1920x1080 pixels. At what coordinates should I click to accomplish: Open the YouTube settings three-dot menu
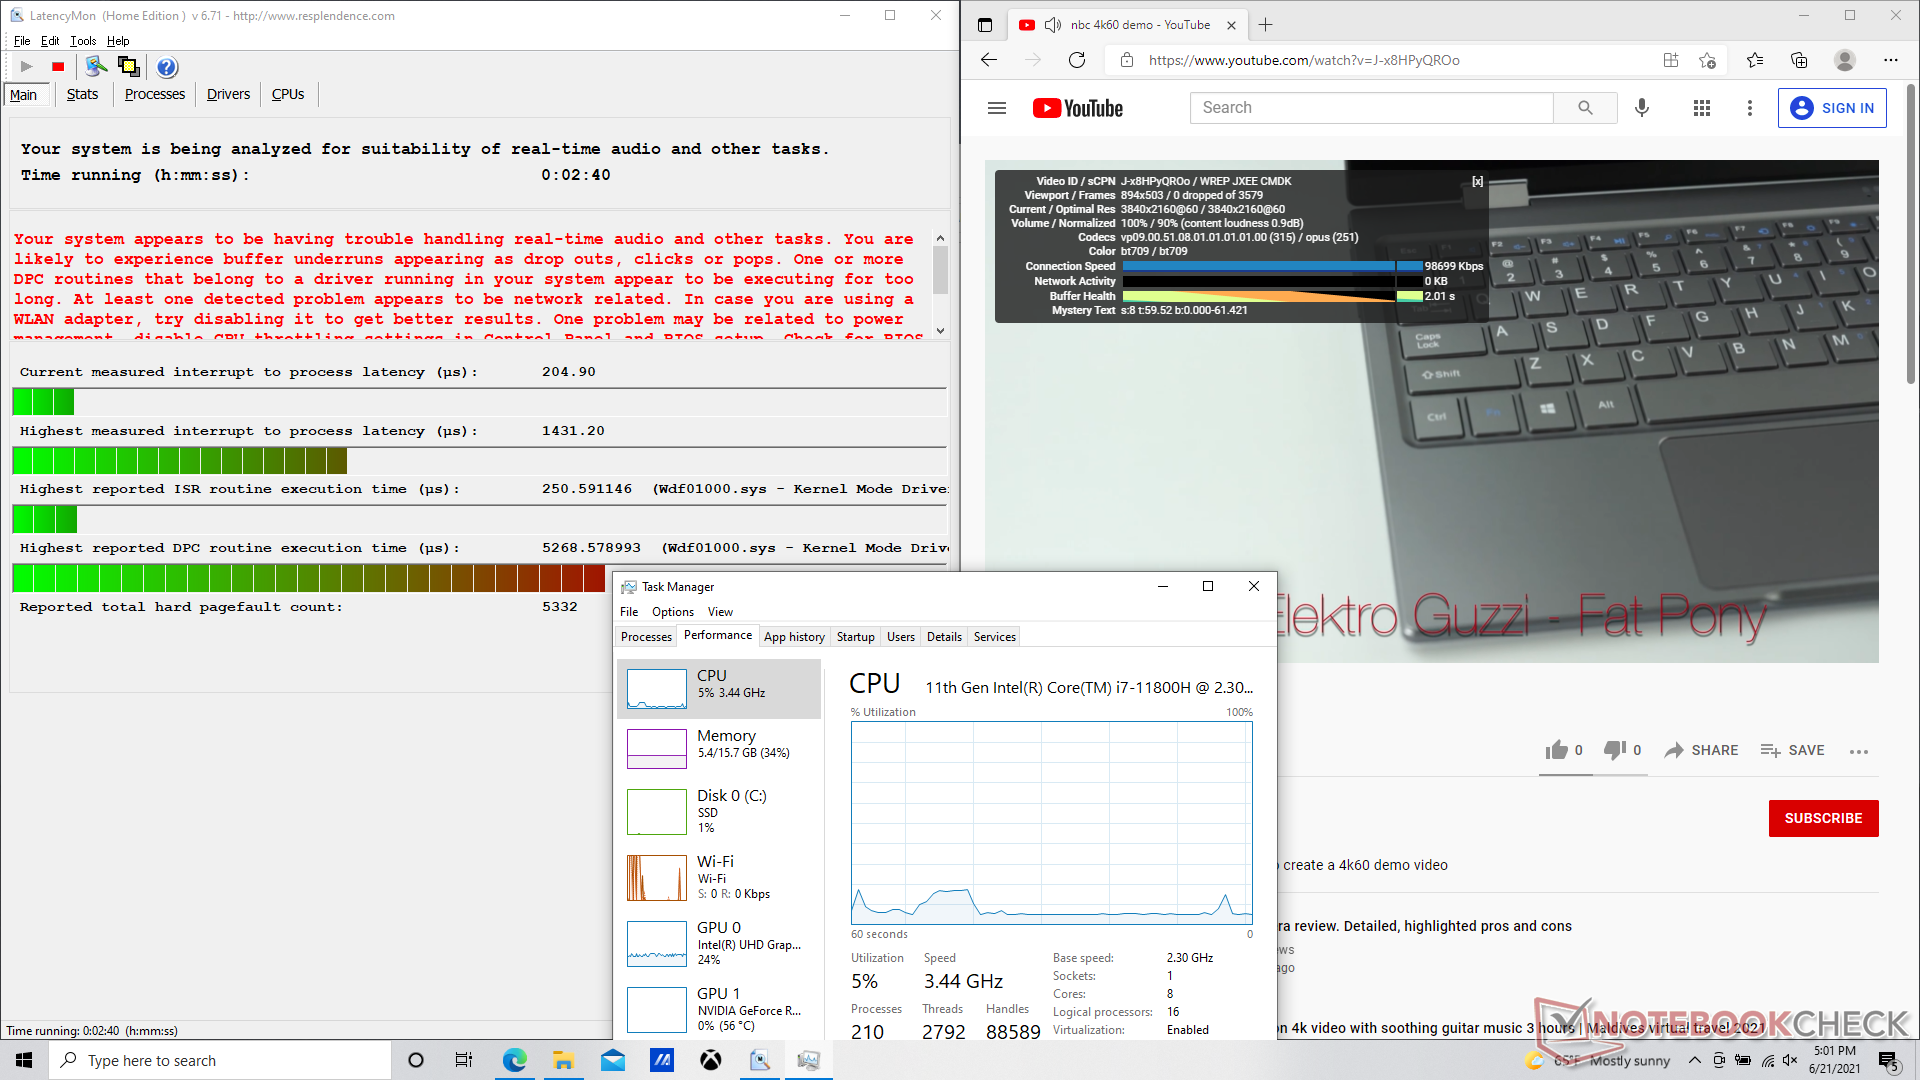1749,108
